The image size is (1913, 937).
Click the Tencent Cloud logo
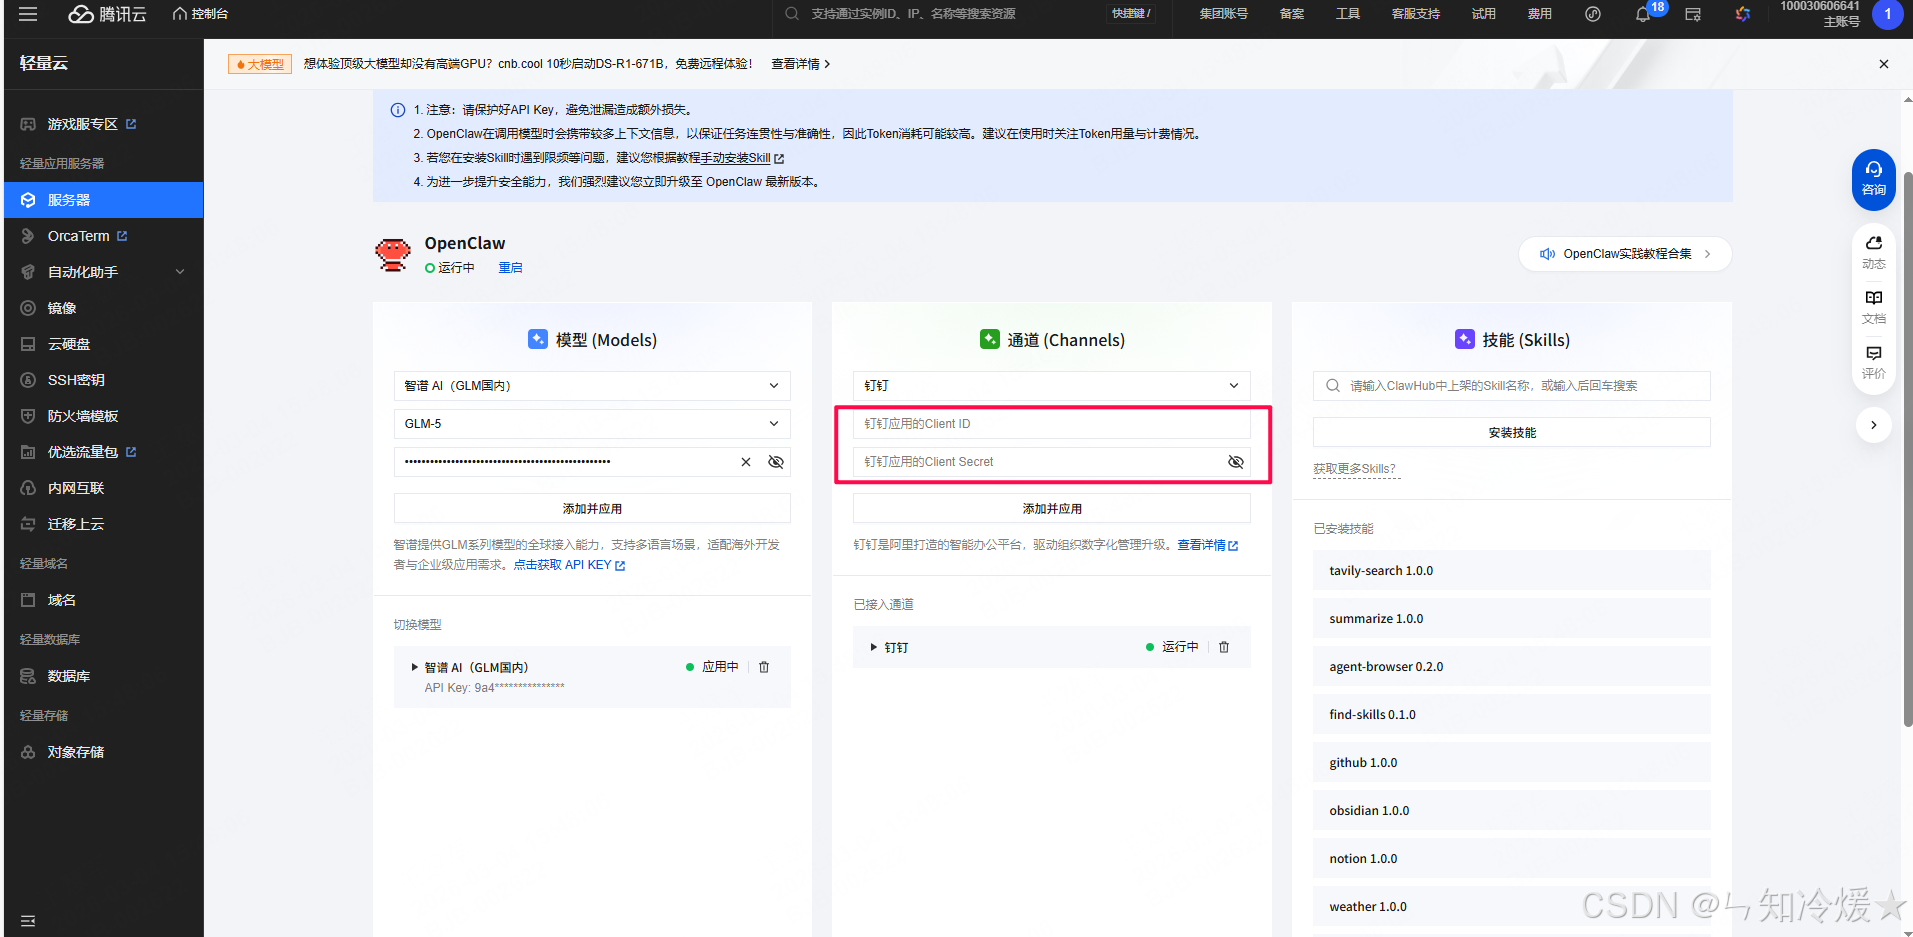107,14
